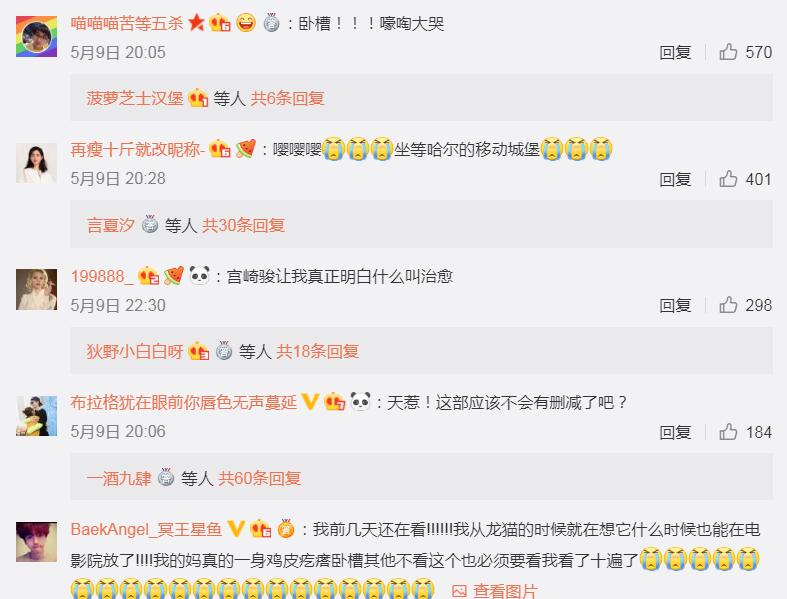The height and width of the screenshot is (599, 787).
Task: Click the V badge next to BaekAngel_冥王星鱼
Action: tap(235, 529)
